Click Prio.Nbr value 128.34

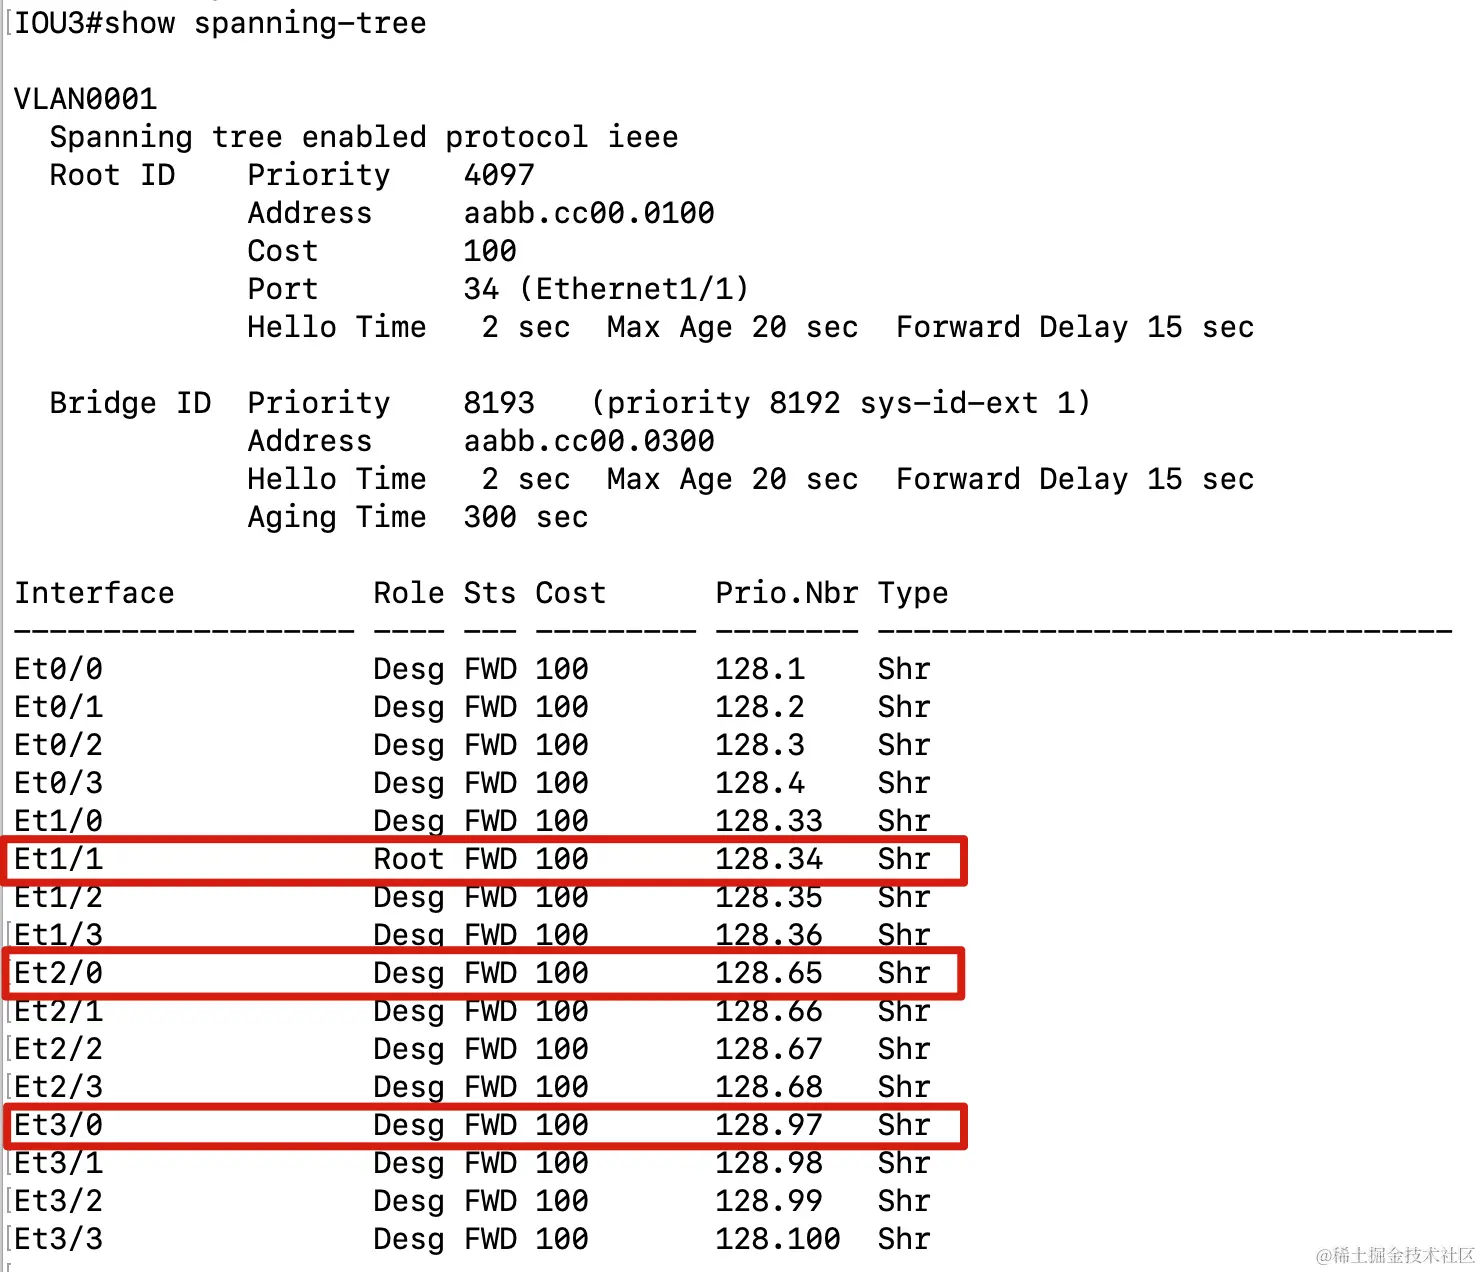(769, 859)
